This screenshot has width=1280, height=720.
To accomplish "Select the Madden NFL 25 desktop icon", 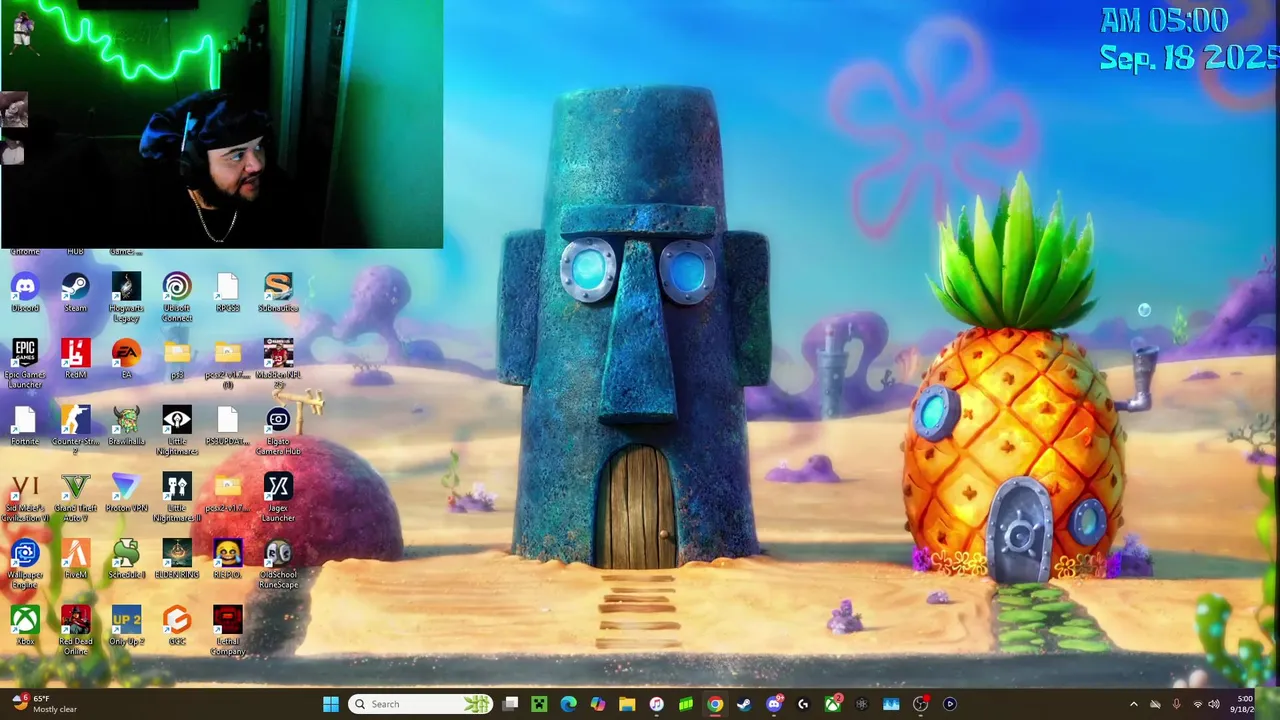I will (x=278, y=364).
